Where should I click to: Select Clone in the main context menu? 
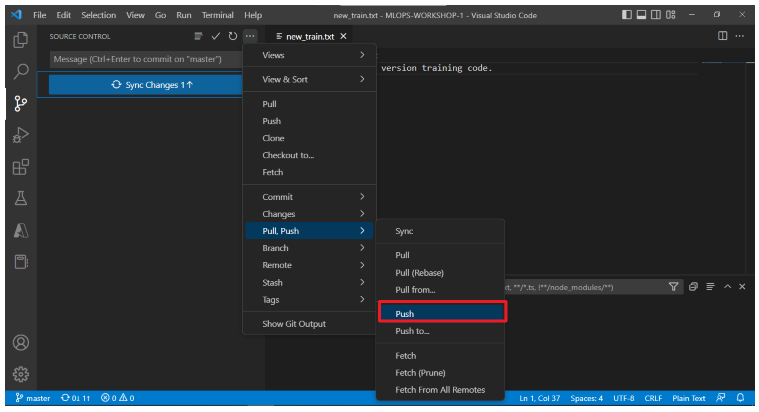pyautogui.click(x=310, y=138)
